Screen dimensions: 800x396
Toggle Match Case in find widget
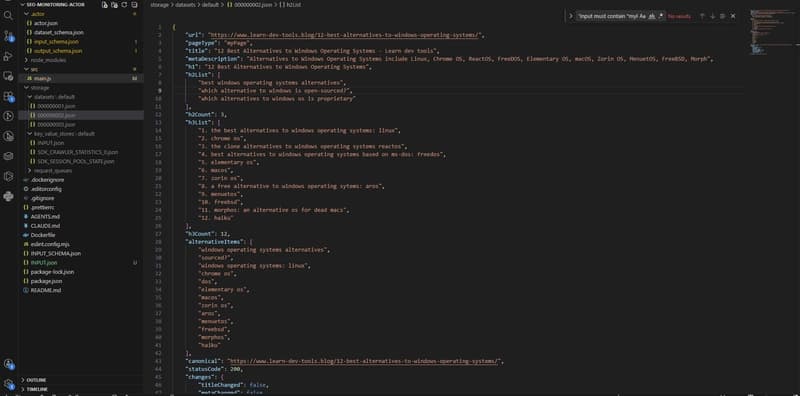tap(642, 16)
